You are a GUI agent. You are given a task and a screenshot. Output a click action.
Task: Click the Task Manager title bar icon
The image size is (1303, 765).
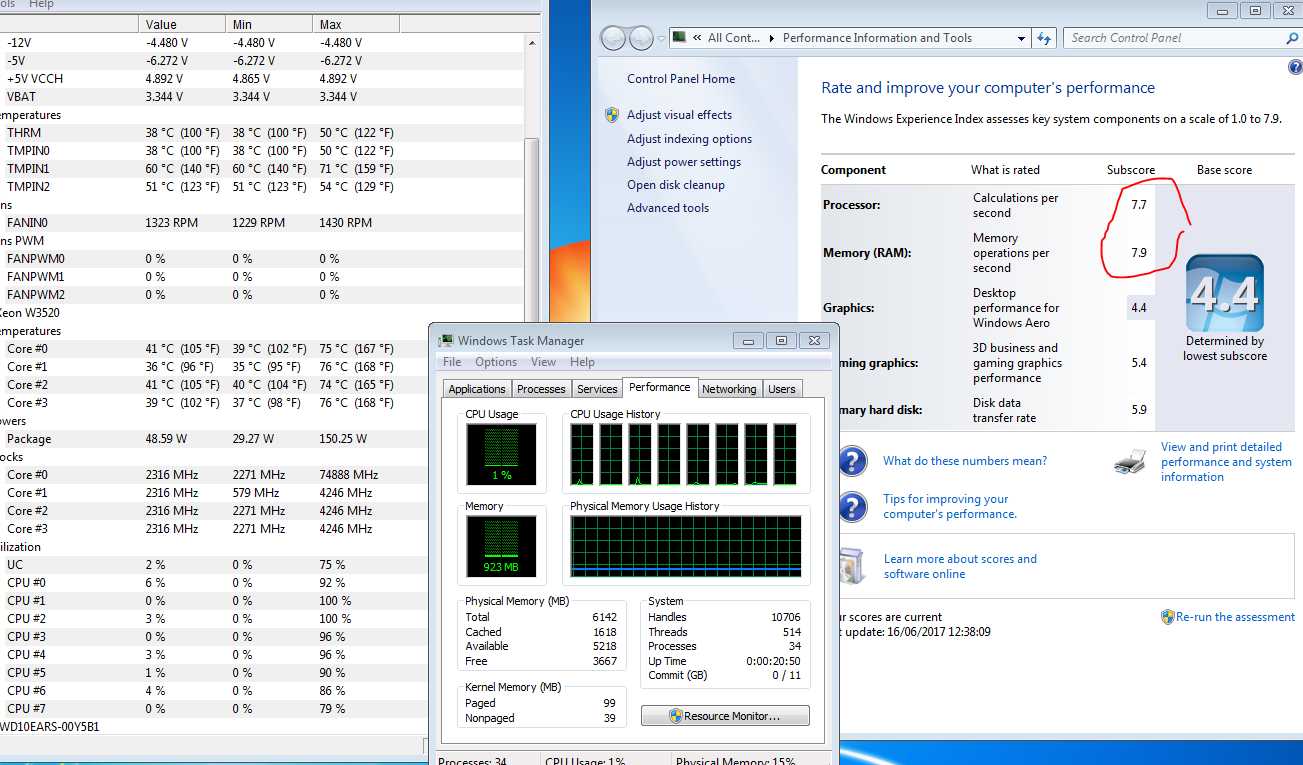[446, 341]
